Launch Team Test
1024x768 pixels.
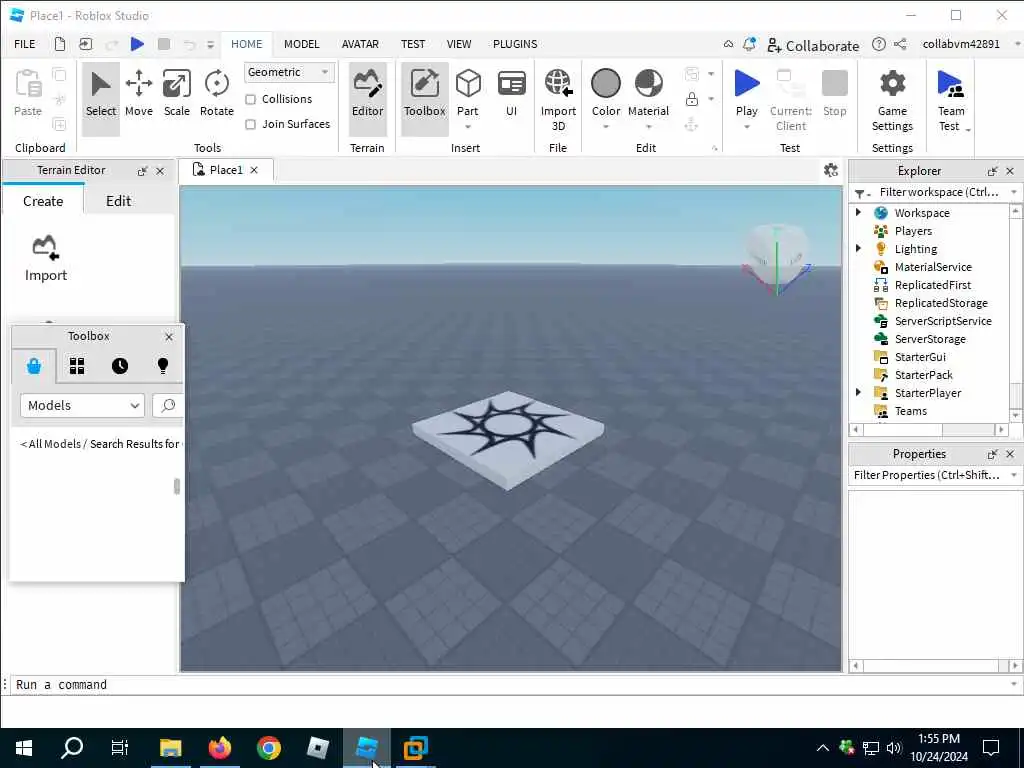click(x=951, y=99)
